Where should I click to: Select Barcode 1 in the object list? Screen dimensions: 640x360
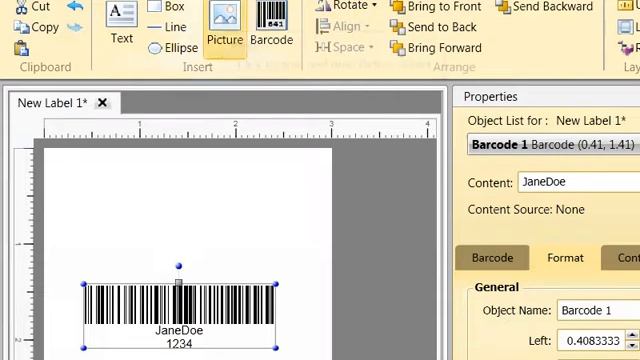point(553,145)
